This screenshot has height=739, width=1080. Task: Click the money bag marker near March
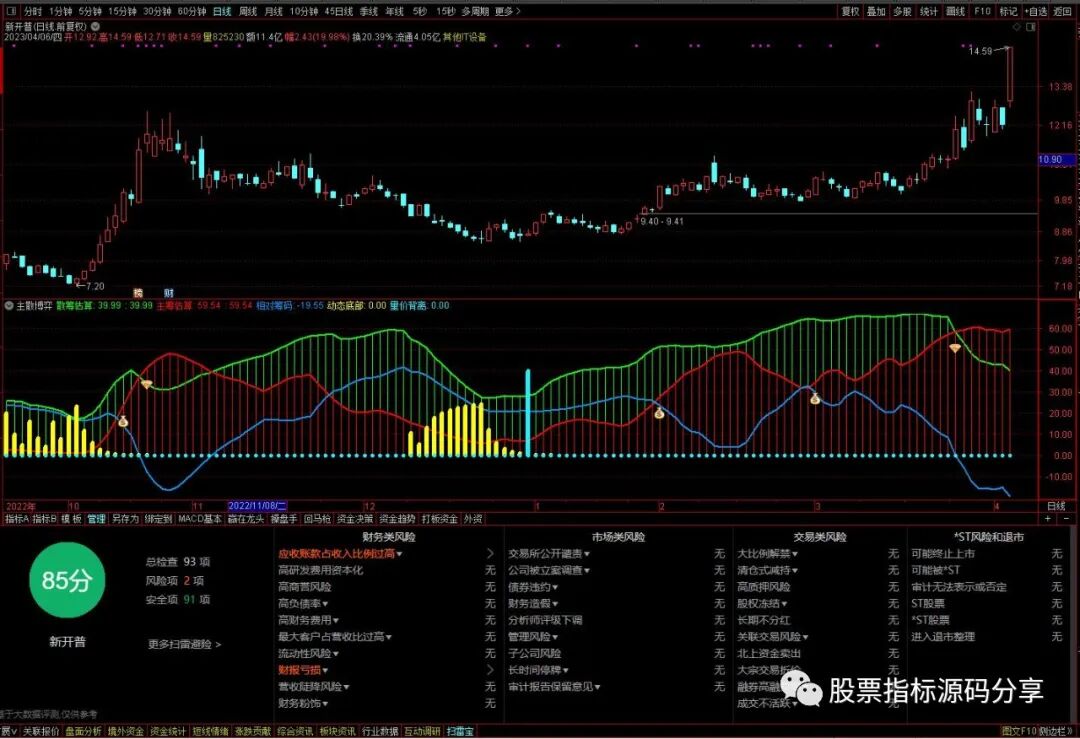pos(816,399)
